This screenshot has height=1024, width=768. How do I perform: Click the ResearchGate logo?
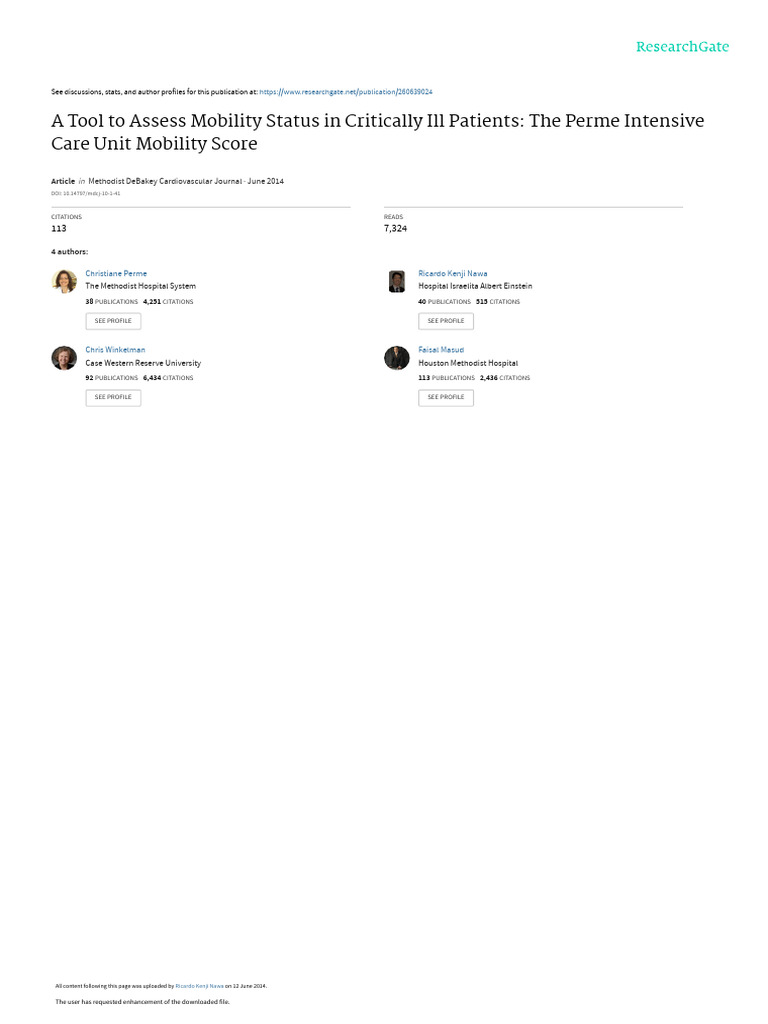(x=682, y=46)
